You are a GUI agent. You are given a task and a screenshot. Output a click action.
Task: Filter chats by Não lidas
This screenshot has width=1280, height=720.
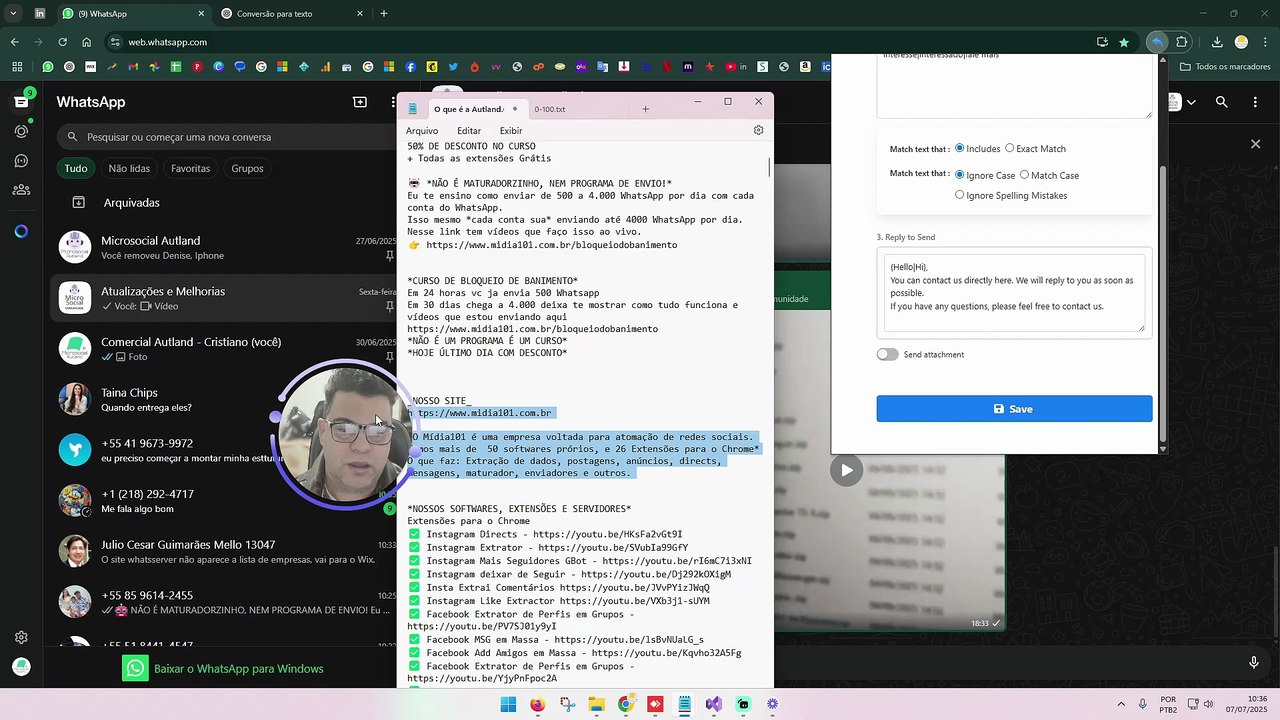click(129, 168)
